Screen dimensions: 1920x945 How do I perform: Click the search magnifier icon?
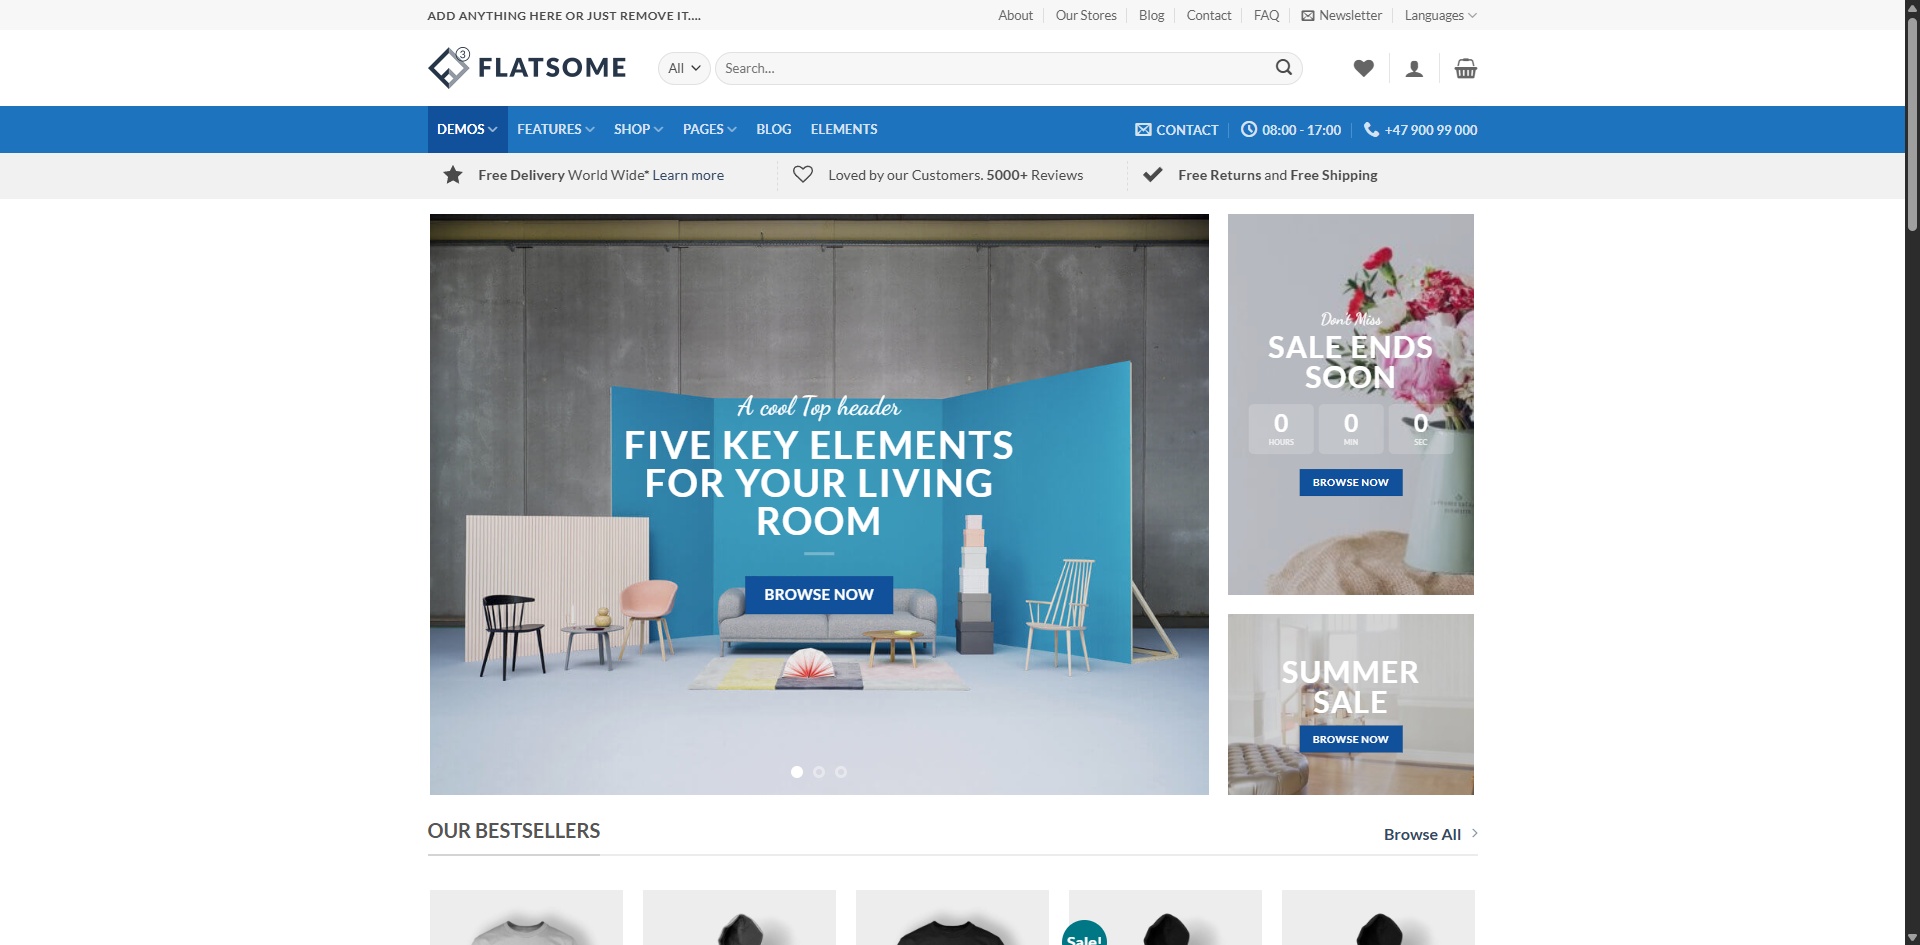(x=1284, y=67)
